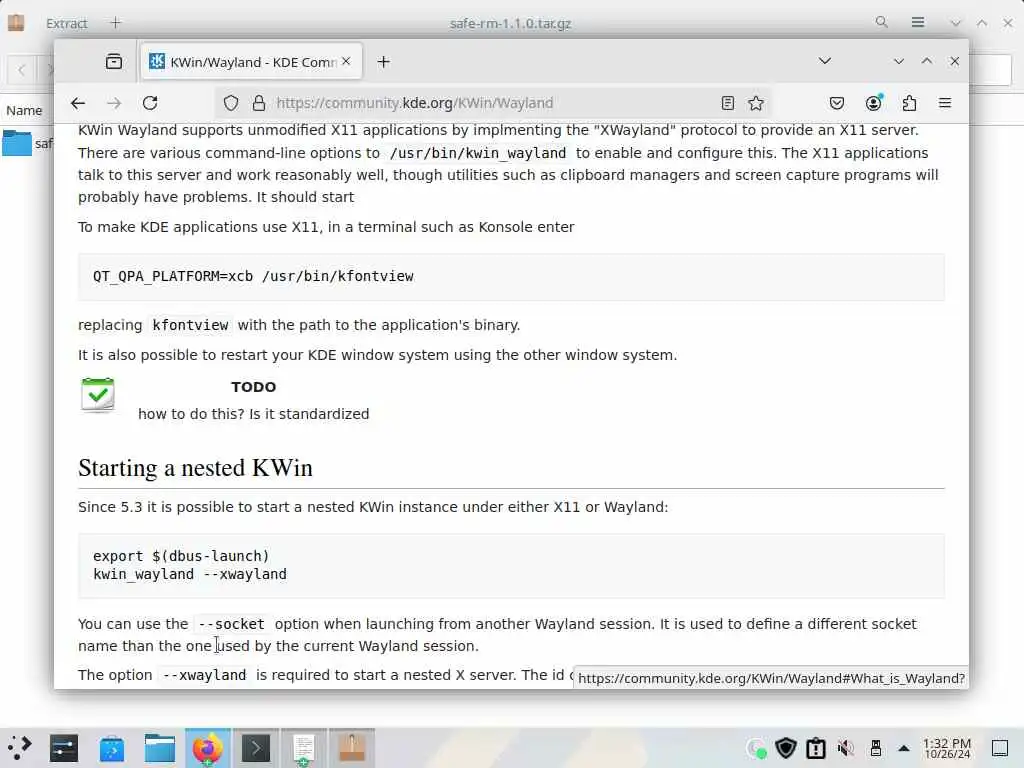This screenshot has height=768, width=1024.
Task: Switch to Firefox in taskbar
Action: tap(208, 748)
